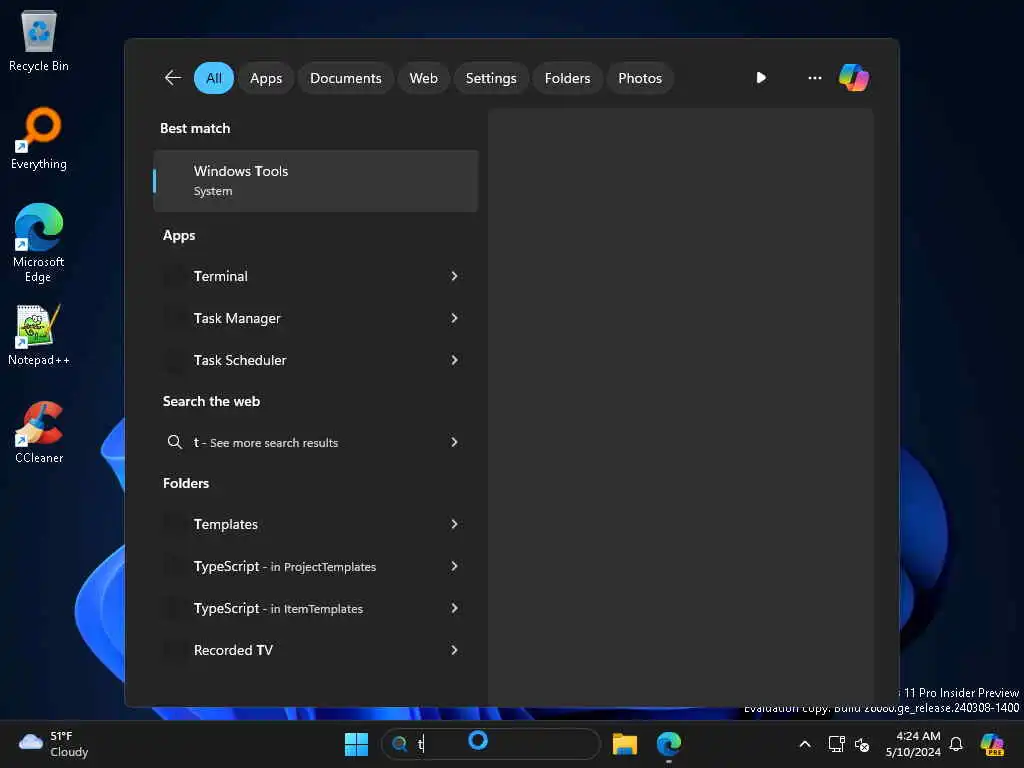The image size is (1024, 768).
Task: Open Copilot icon in search panel
Action: pos(854,78)
